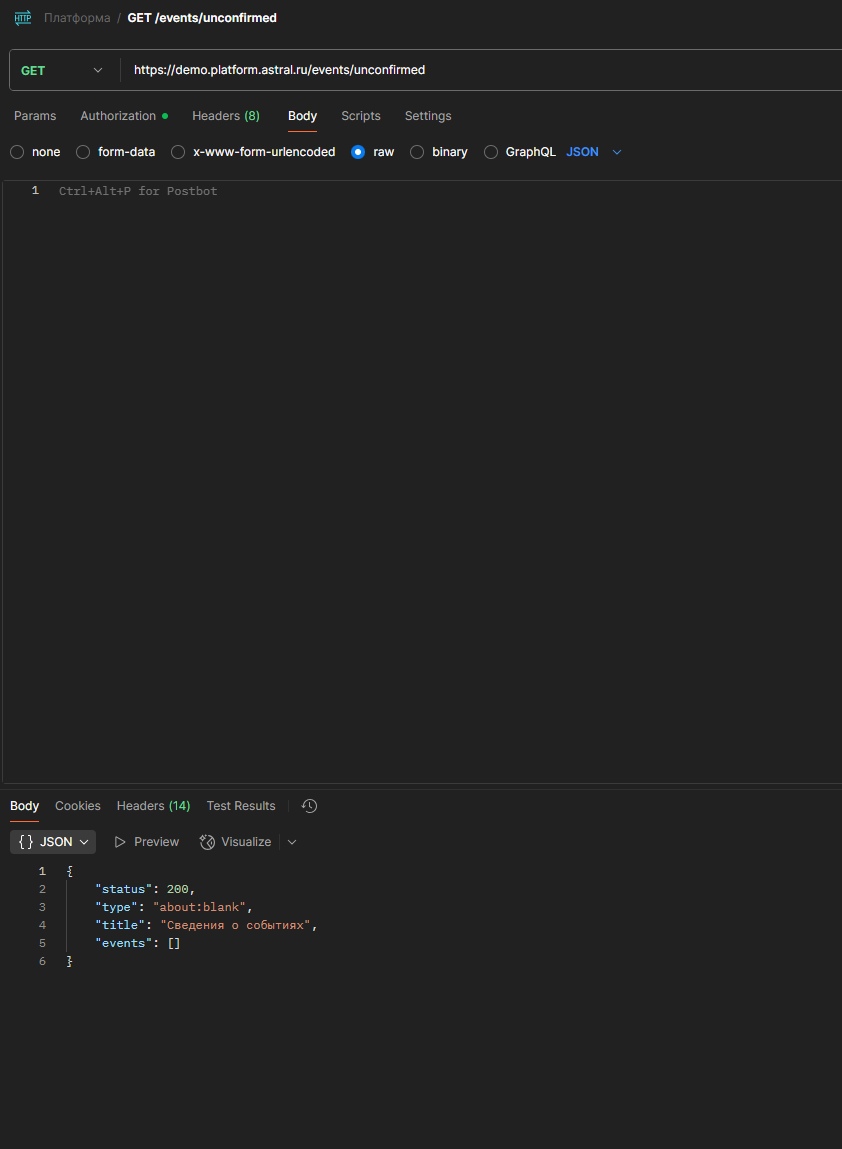Switch to the request Body tab
Screen dimensions: 842x1149
(302, 116)
